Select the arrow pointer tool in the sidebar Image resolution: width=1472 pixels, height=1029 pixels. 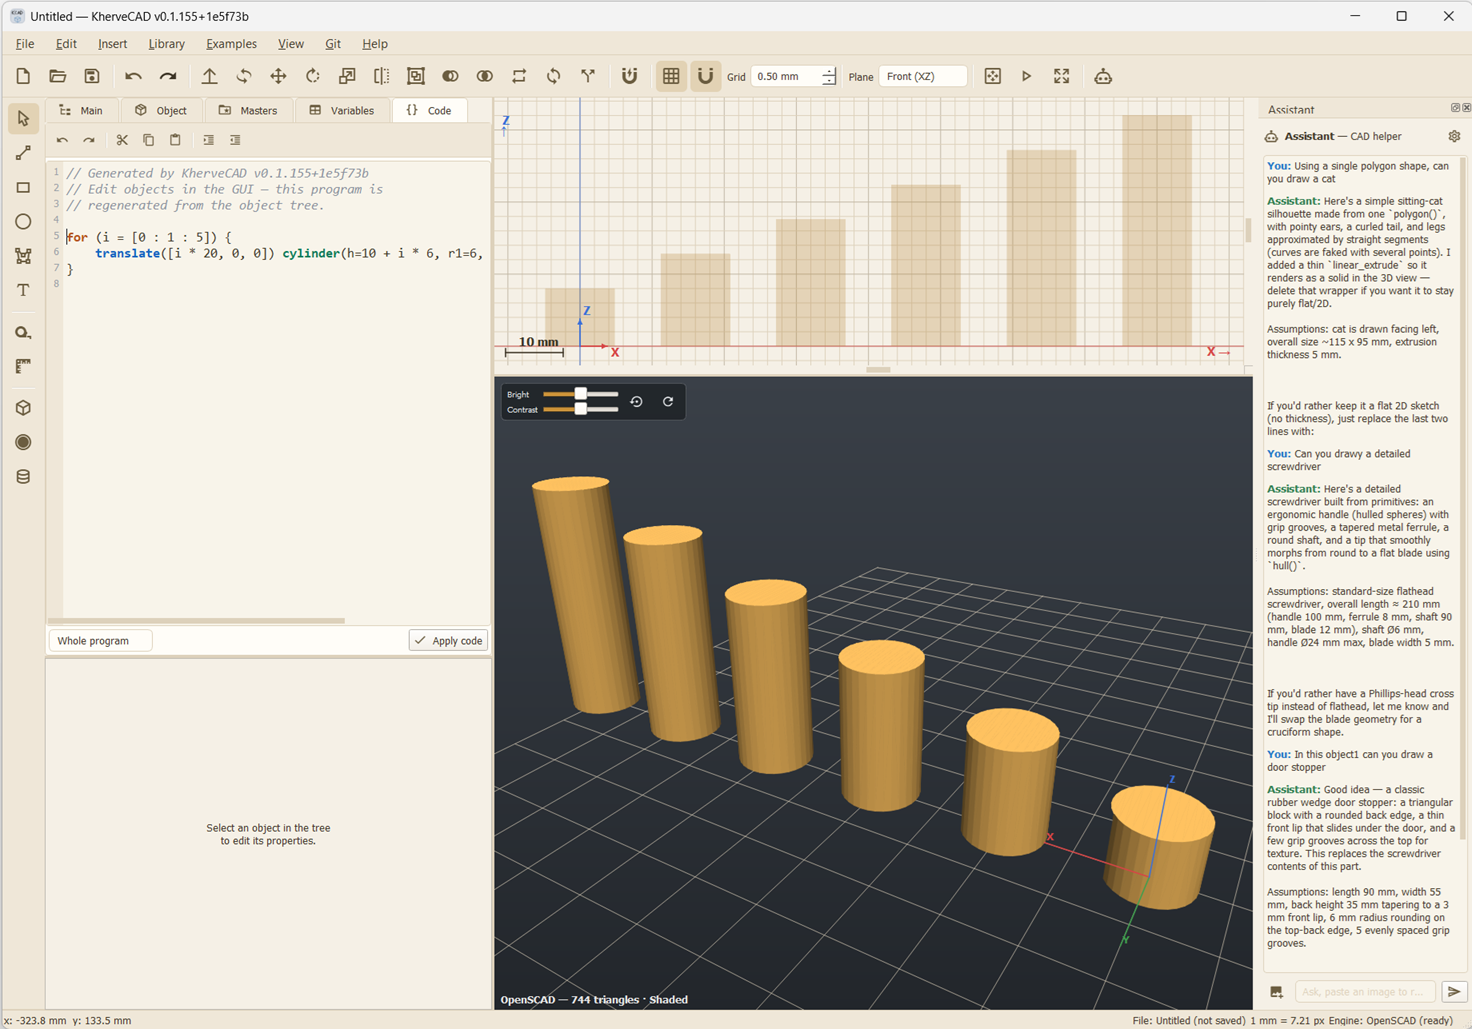coord(23,119)
